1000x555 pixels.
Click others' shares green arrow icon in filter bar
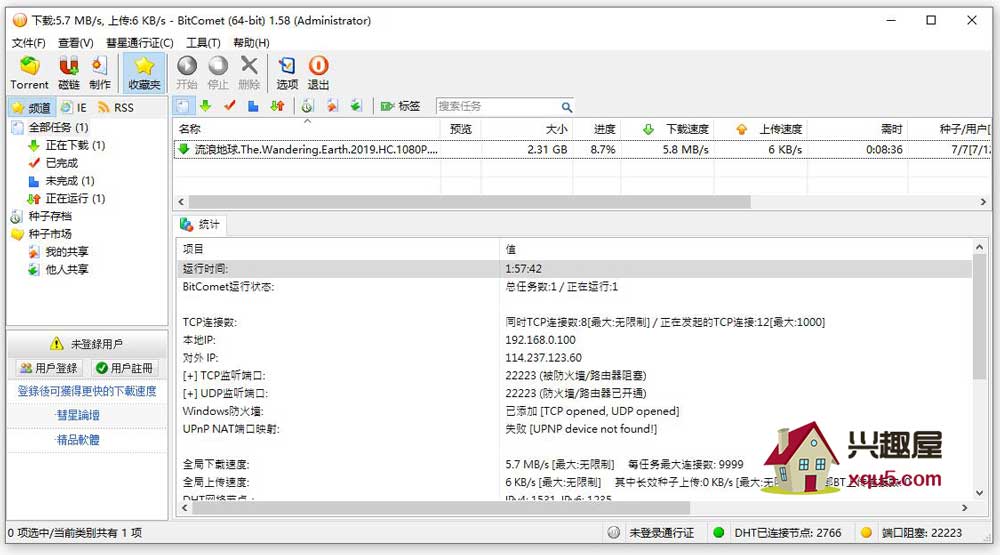pos(356,106)
